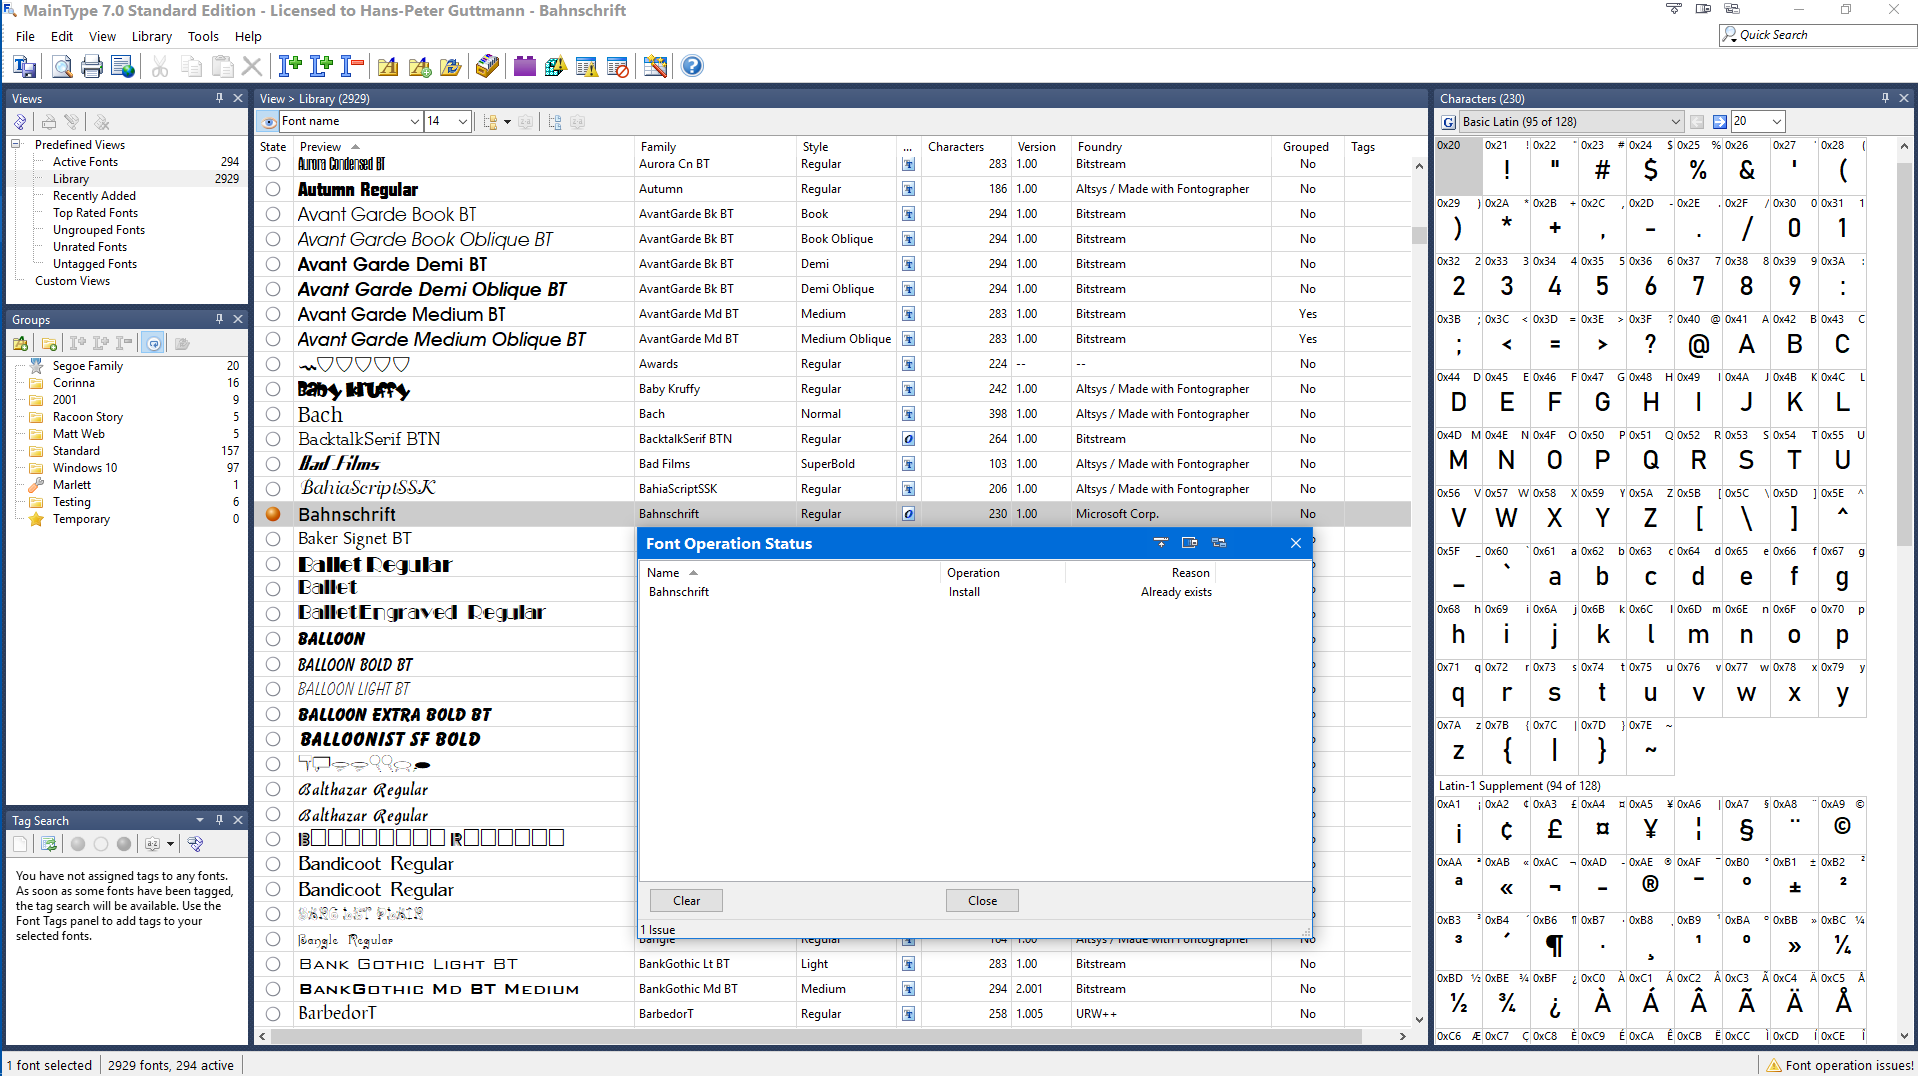Click the uninstall fonts icon with red minus
Screen dimensions: 1918x1076
[x=352, y=67]
